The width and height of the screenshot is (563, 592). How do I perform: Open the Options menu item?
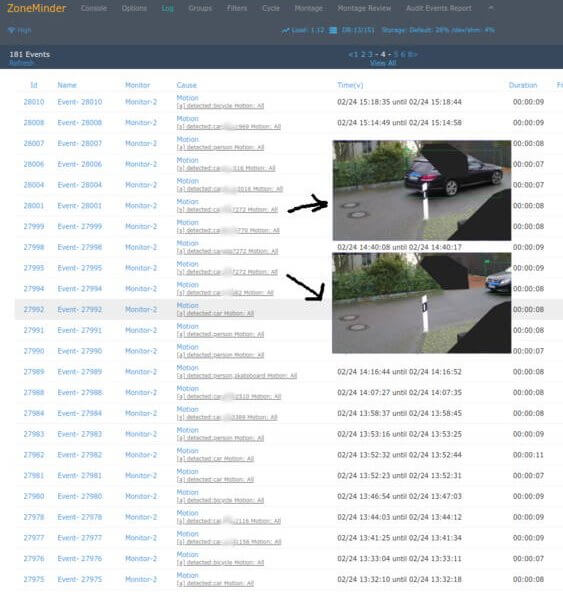point(134,8)
